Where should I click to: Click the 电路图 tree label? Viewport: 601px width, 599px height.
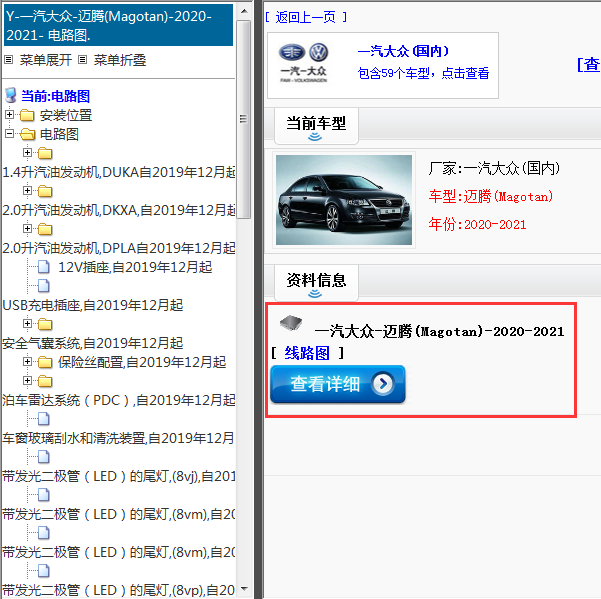tap(59, 134)
